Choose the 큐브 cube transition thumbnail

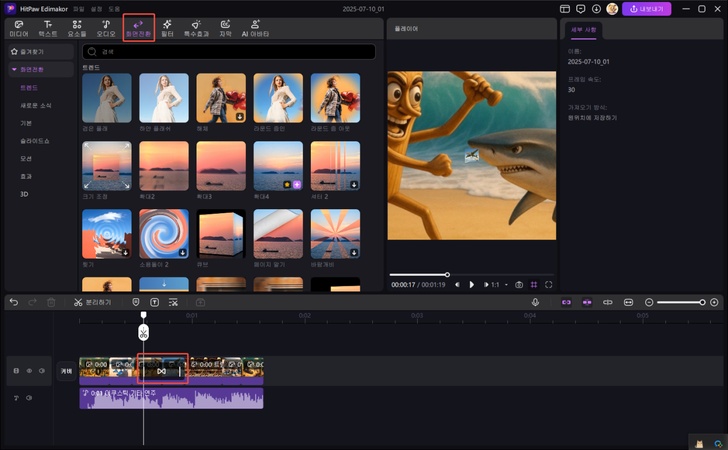(221, 234)
